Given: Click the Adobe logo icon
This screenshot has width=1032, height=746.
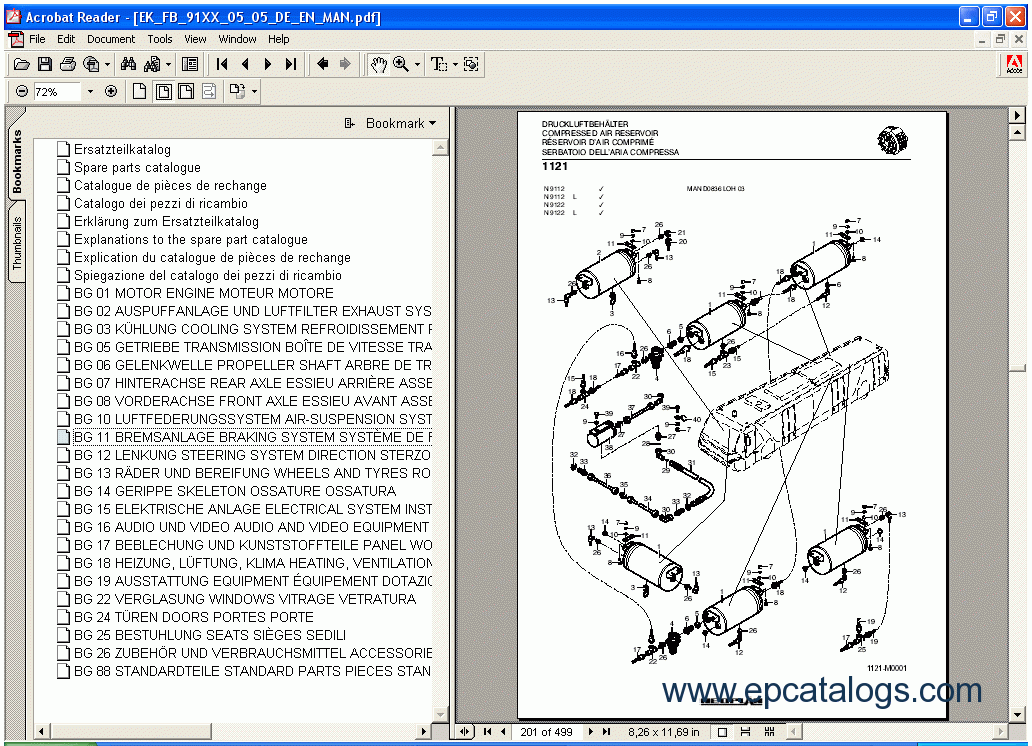Looking at the screenshot, I should (1014, 65).
